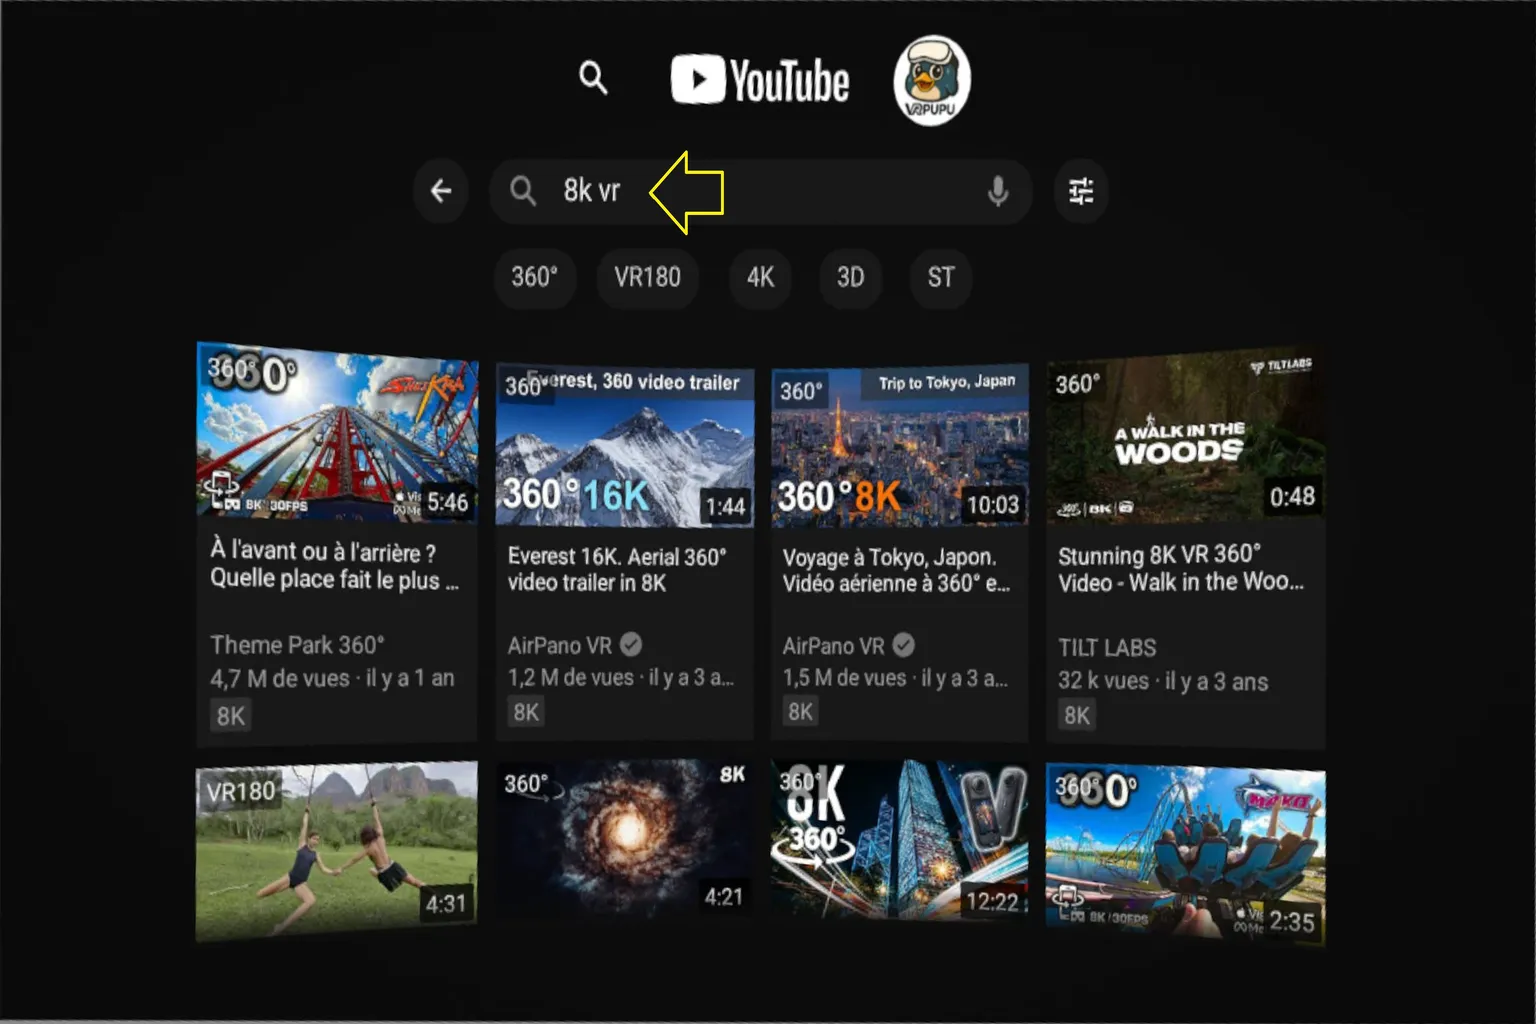The image size is (1536, 1024).
Task: Open the galaxy 360° video thumbnail
Action: coord(625,838)
